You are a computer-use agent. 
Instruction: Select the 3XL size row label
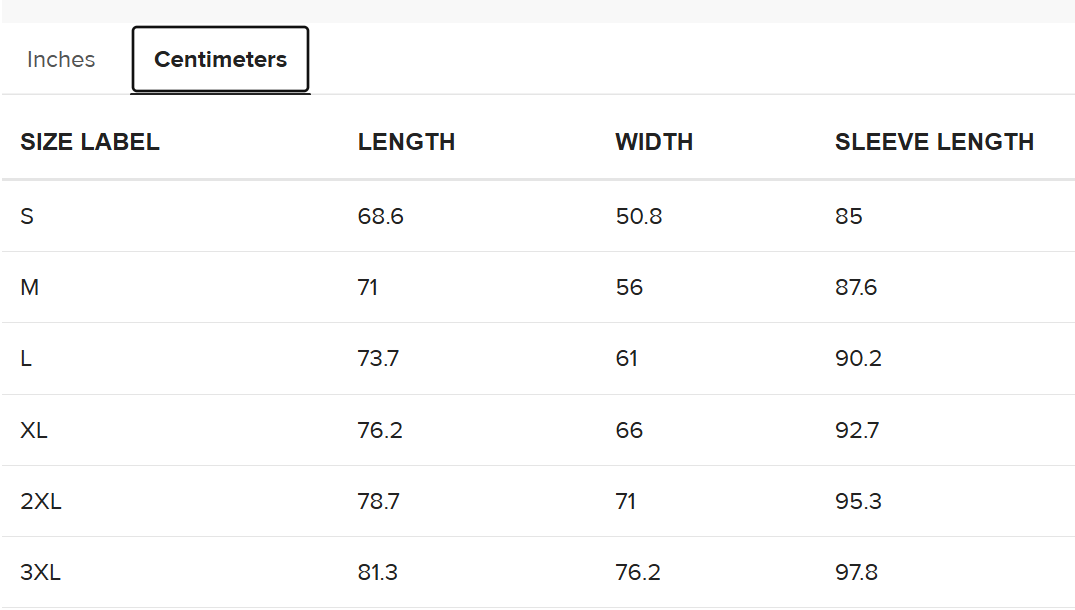40,572
